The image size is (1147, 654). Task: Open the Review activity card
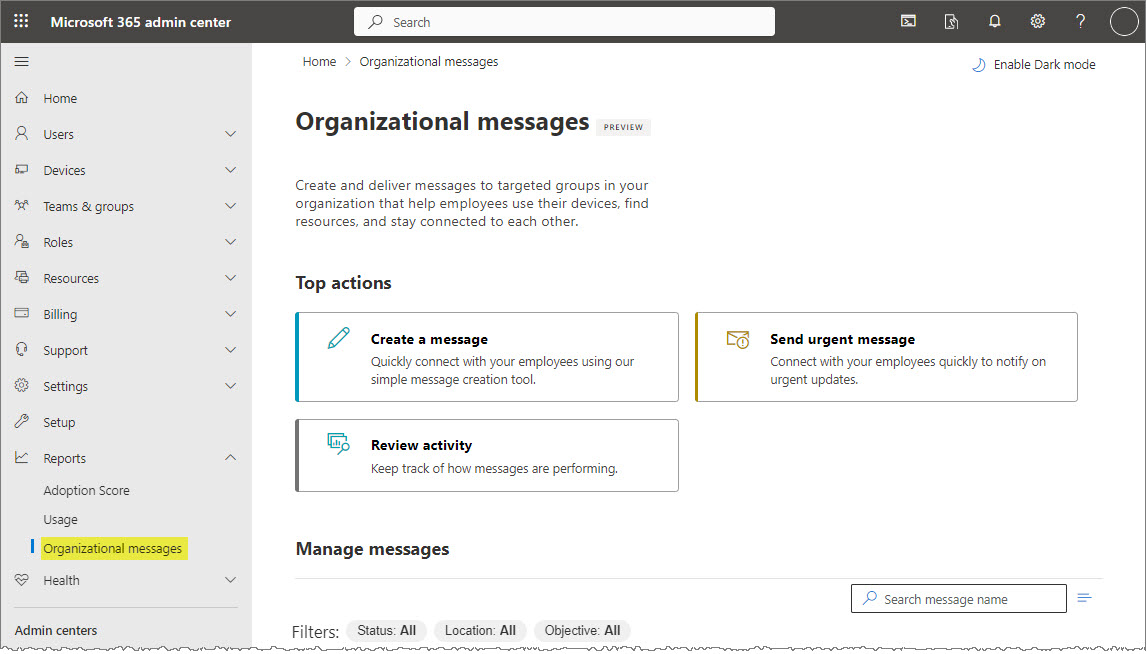click(x=487, y=455)
